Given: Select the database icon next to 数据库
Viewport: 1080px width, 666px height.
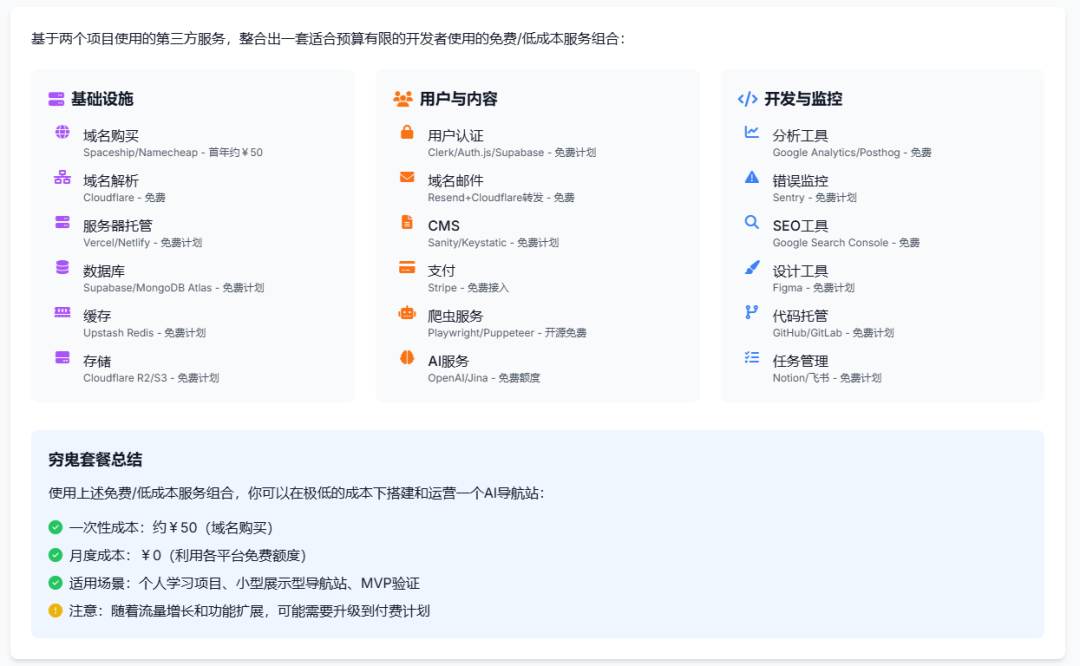Looking at the screenshot, I should pyautogui.click(x=62, y=267).
